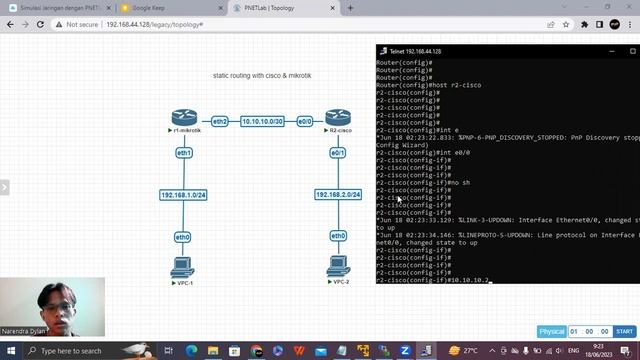Open Task View in taskbar
This screenshot has width=640, height=360.
coord(168,351)
